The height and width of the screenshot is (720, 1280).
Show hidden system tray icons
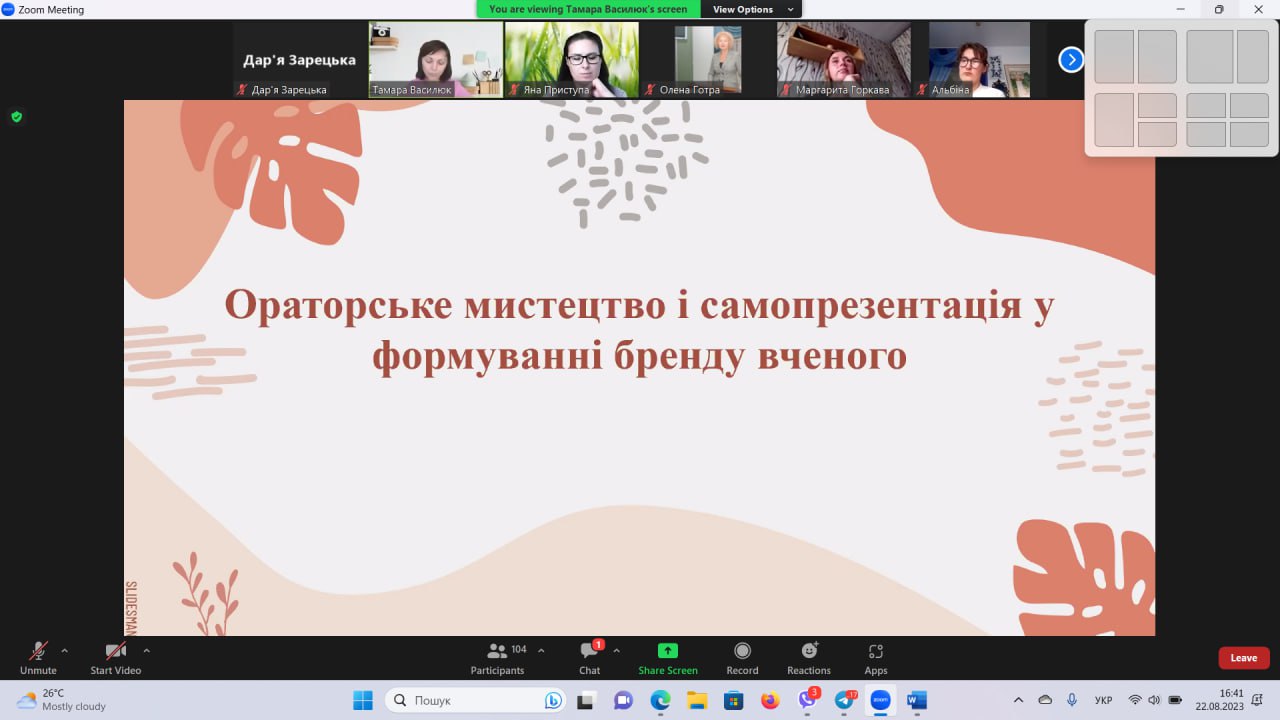click(x=1019, y=700)
